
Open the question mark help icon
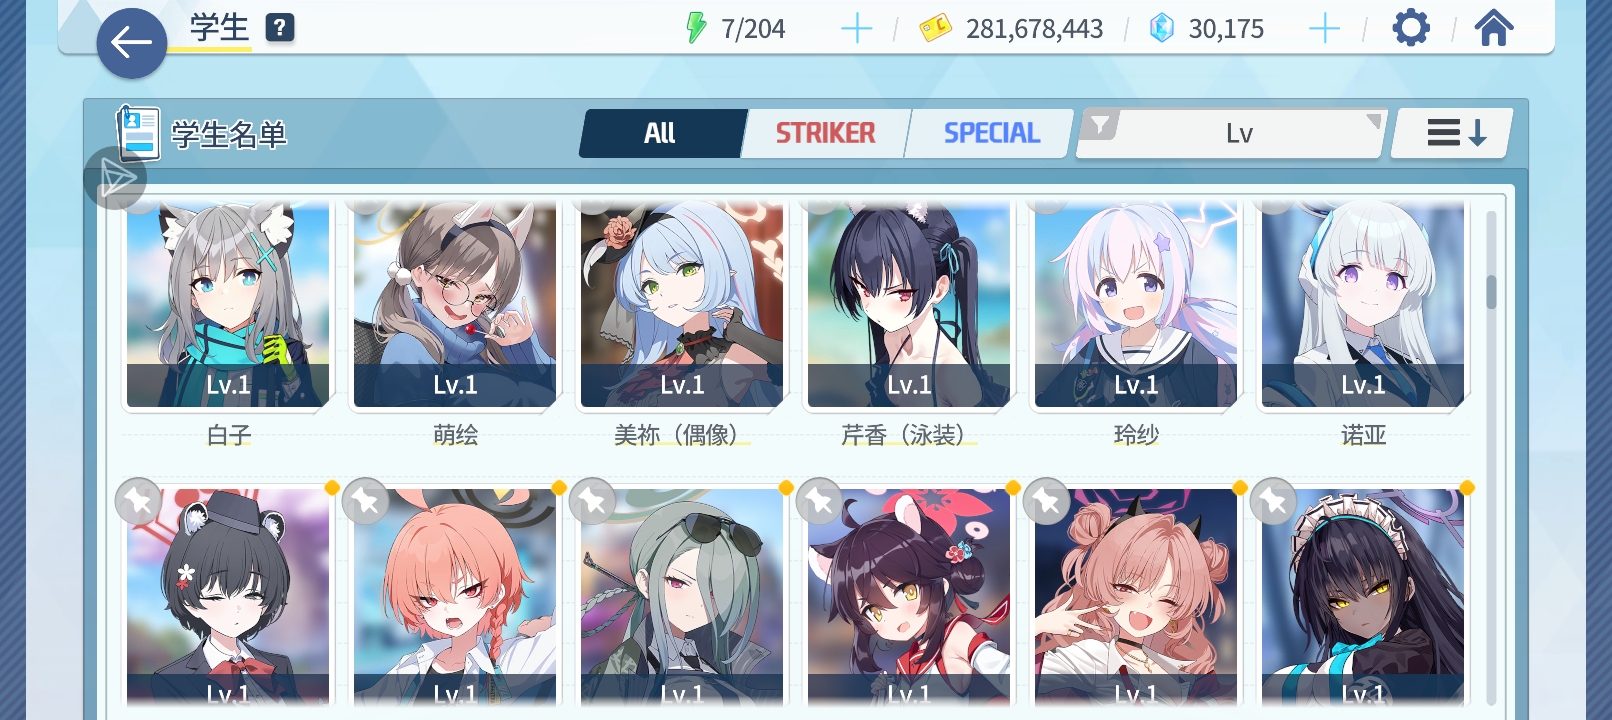(280, 28)
